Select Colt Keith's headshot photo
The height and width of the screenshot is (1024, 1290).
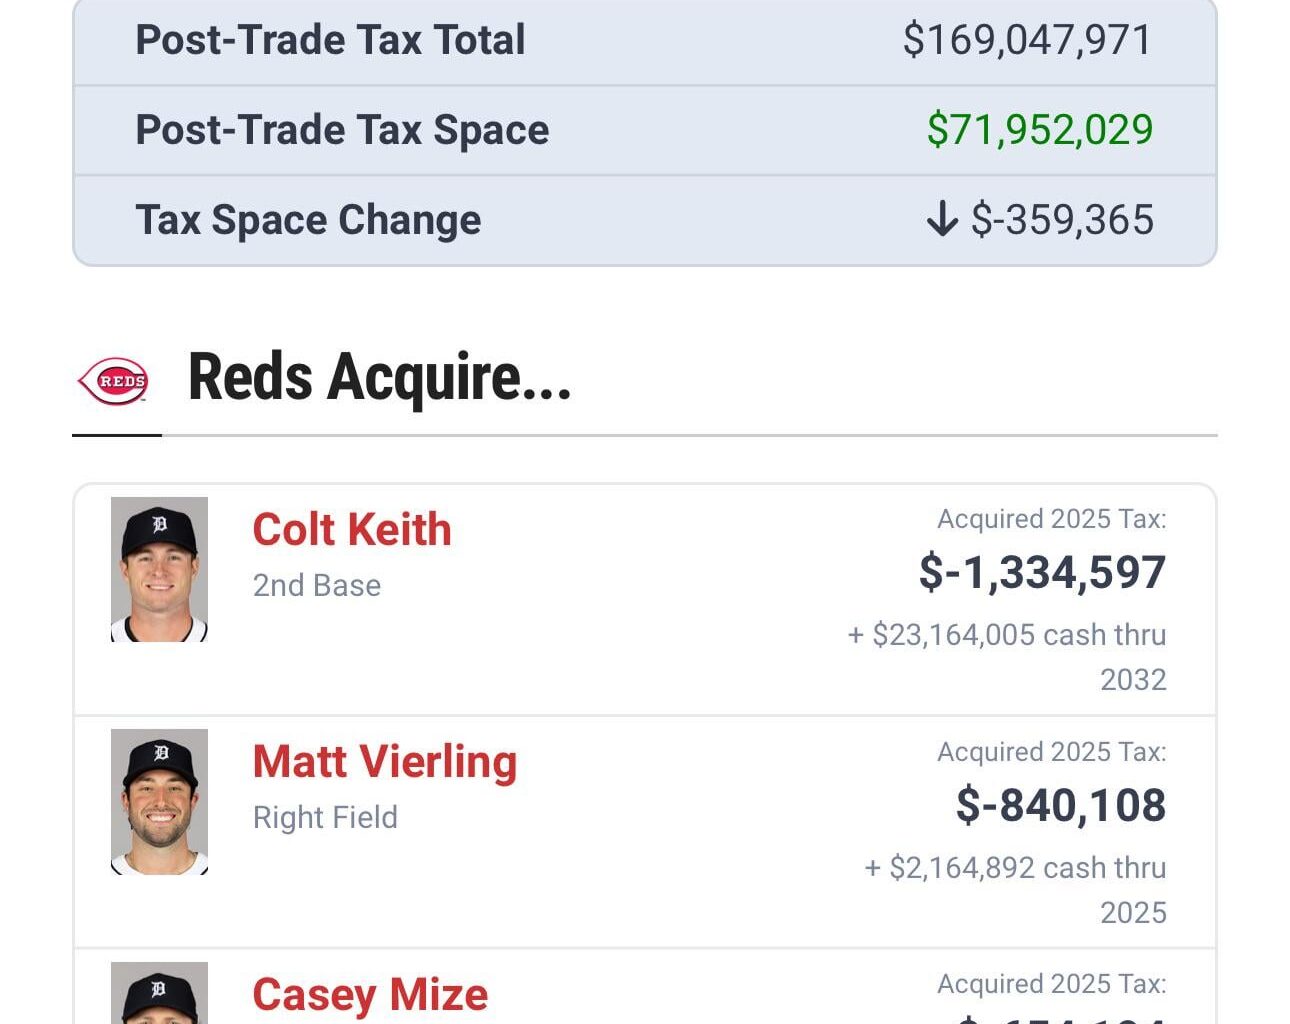[159, 567]
